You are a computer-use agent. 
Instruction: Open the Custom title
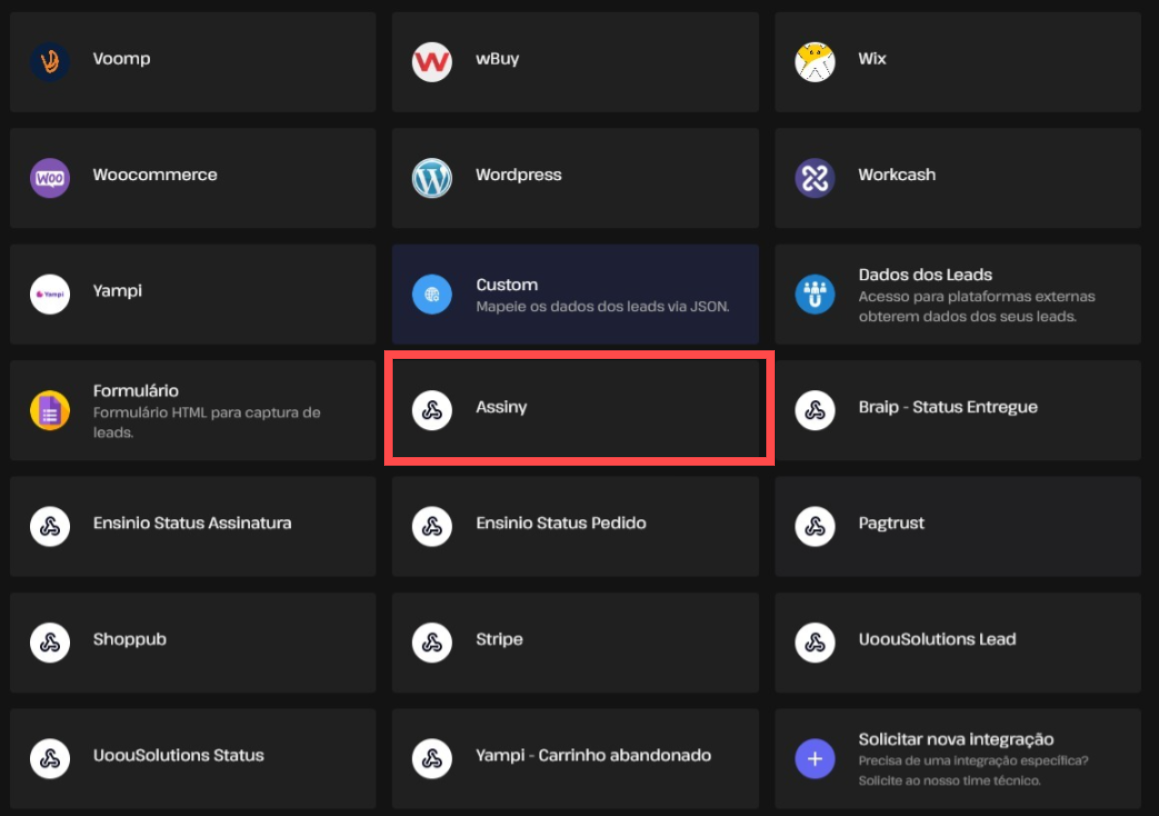point(507,285)
